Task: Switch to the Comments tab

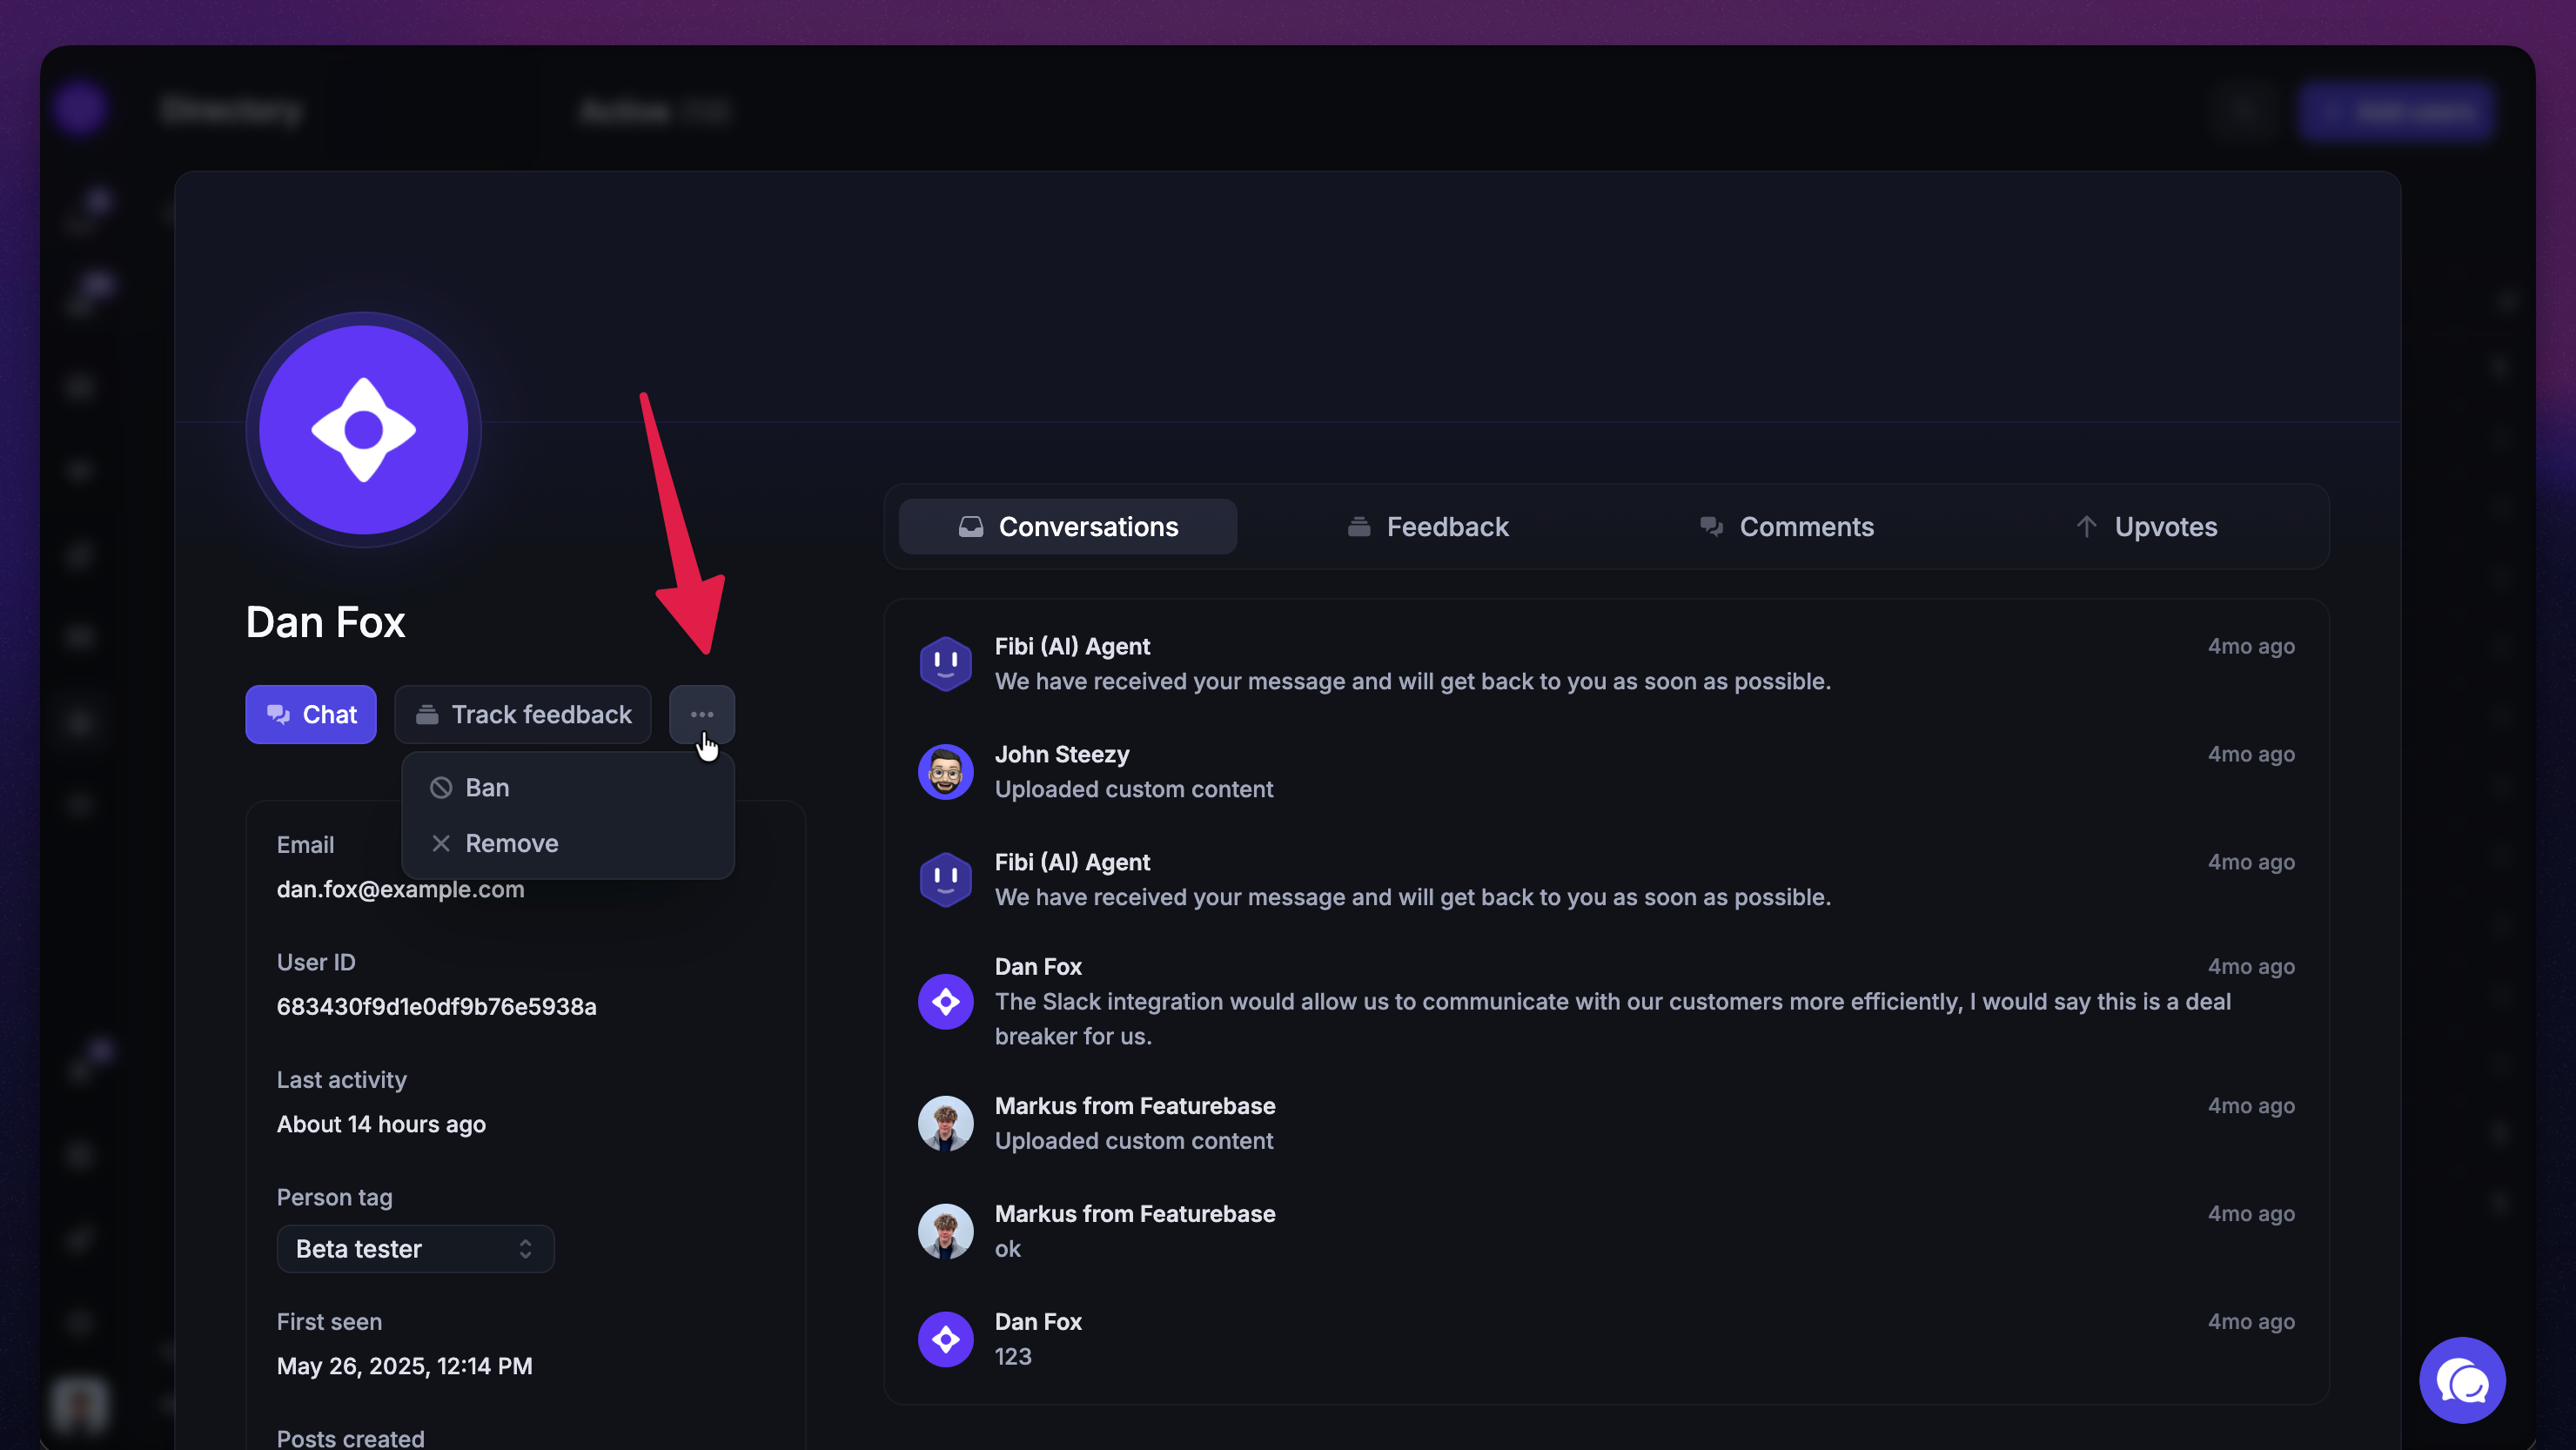Action: tap(1786, 527)
